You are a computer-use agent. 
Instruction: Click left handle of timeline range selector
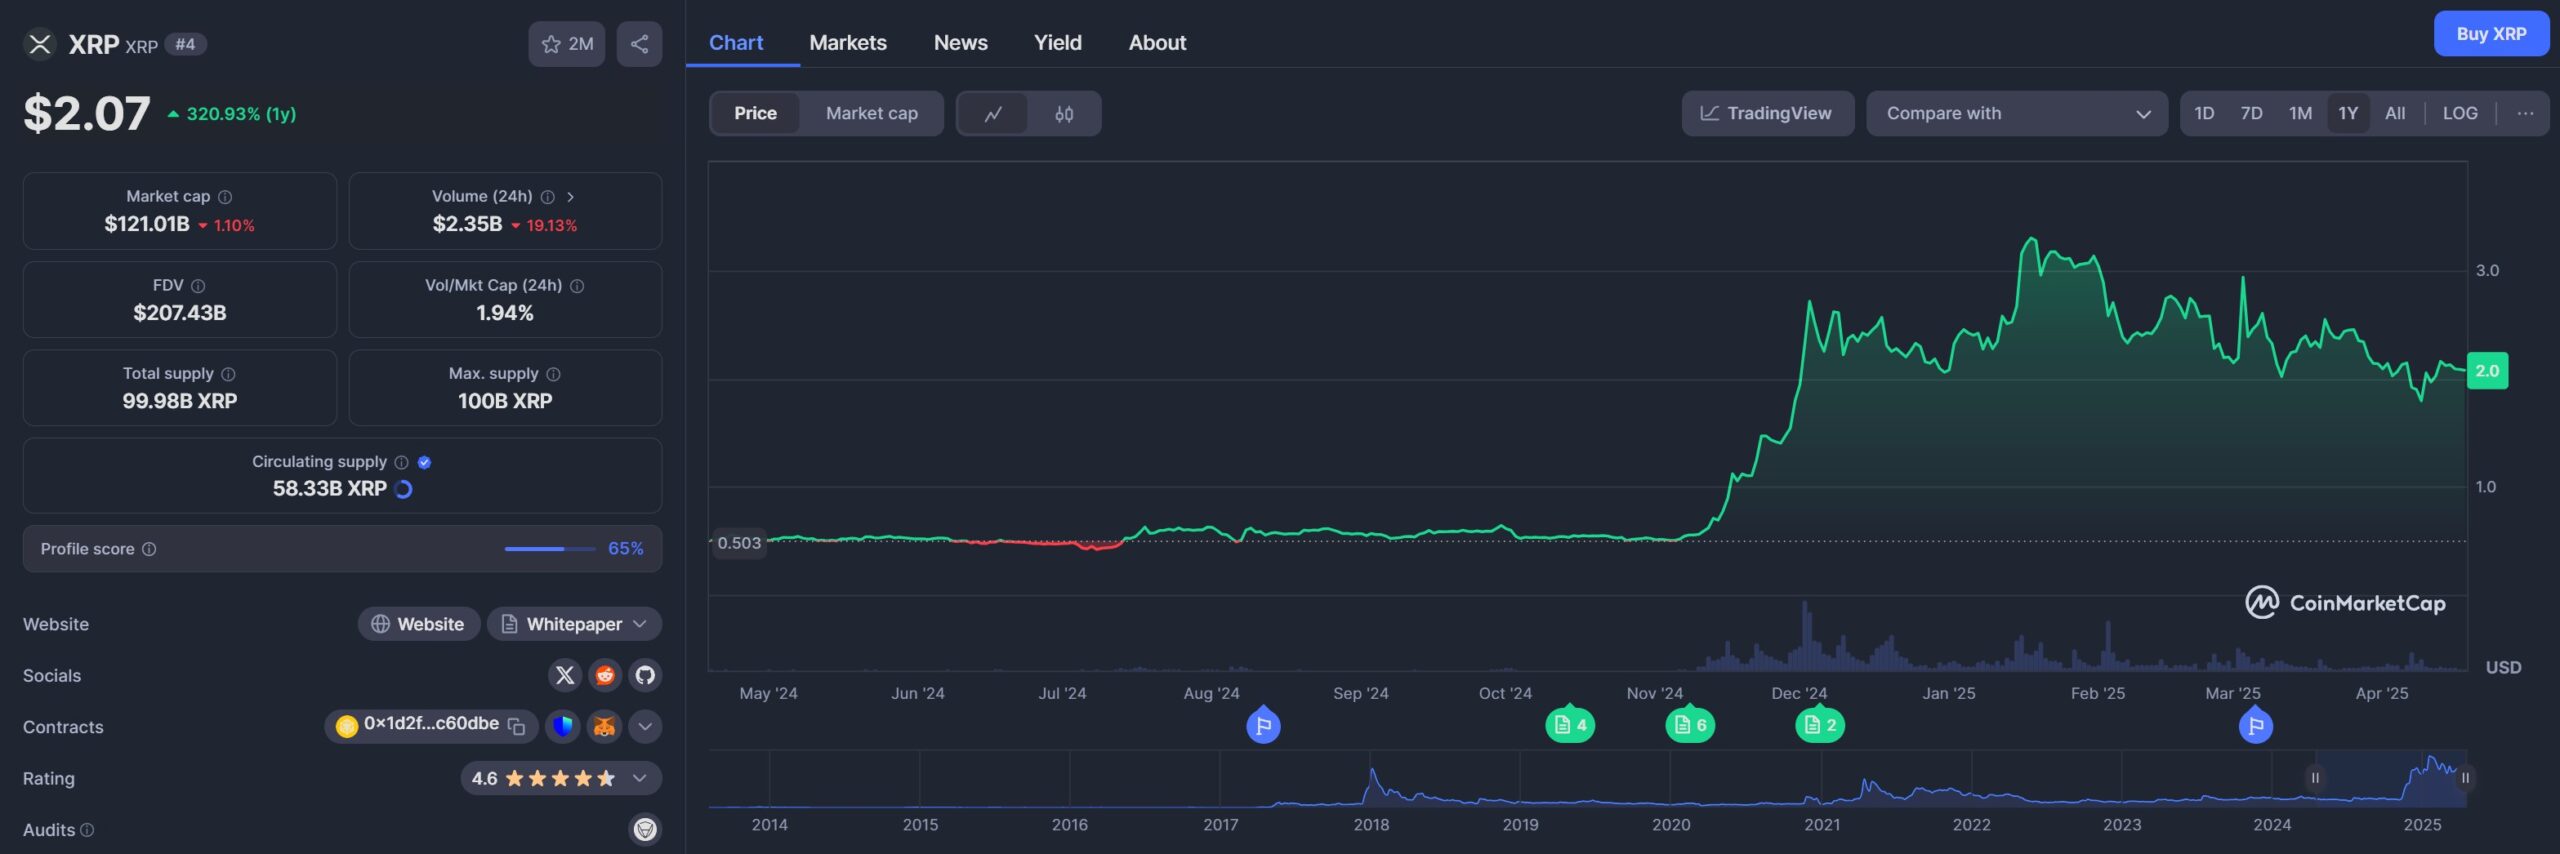click(x=2314, y=778)
